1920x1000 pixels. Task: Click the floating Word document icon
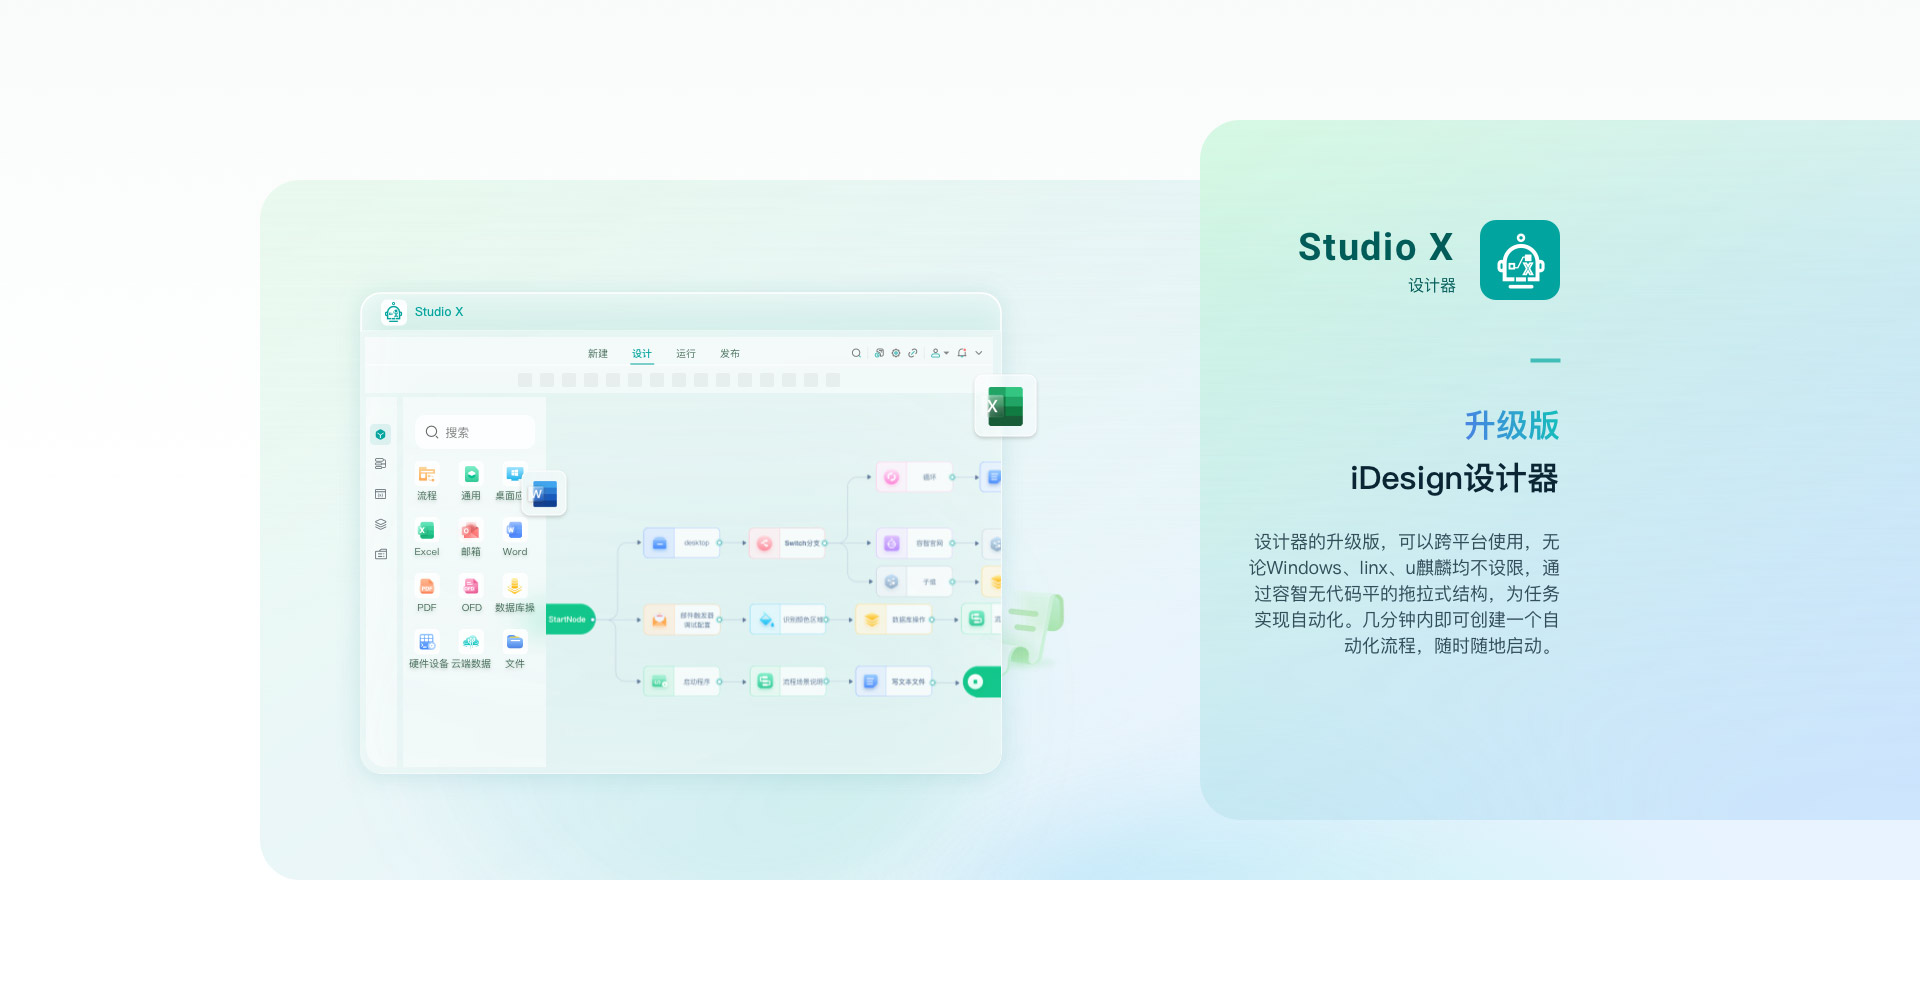click(x=545, y=493)
